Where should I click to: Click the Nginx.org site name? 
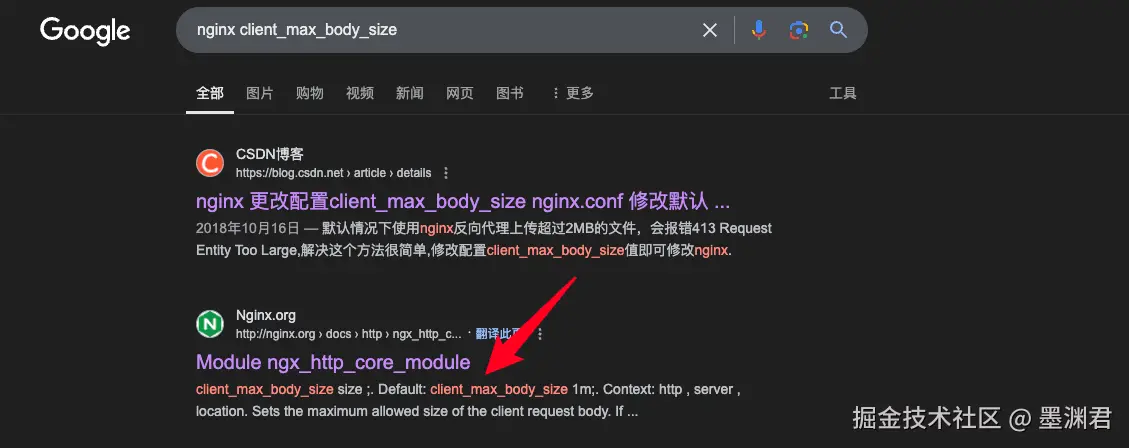266,315
